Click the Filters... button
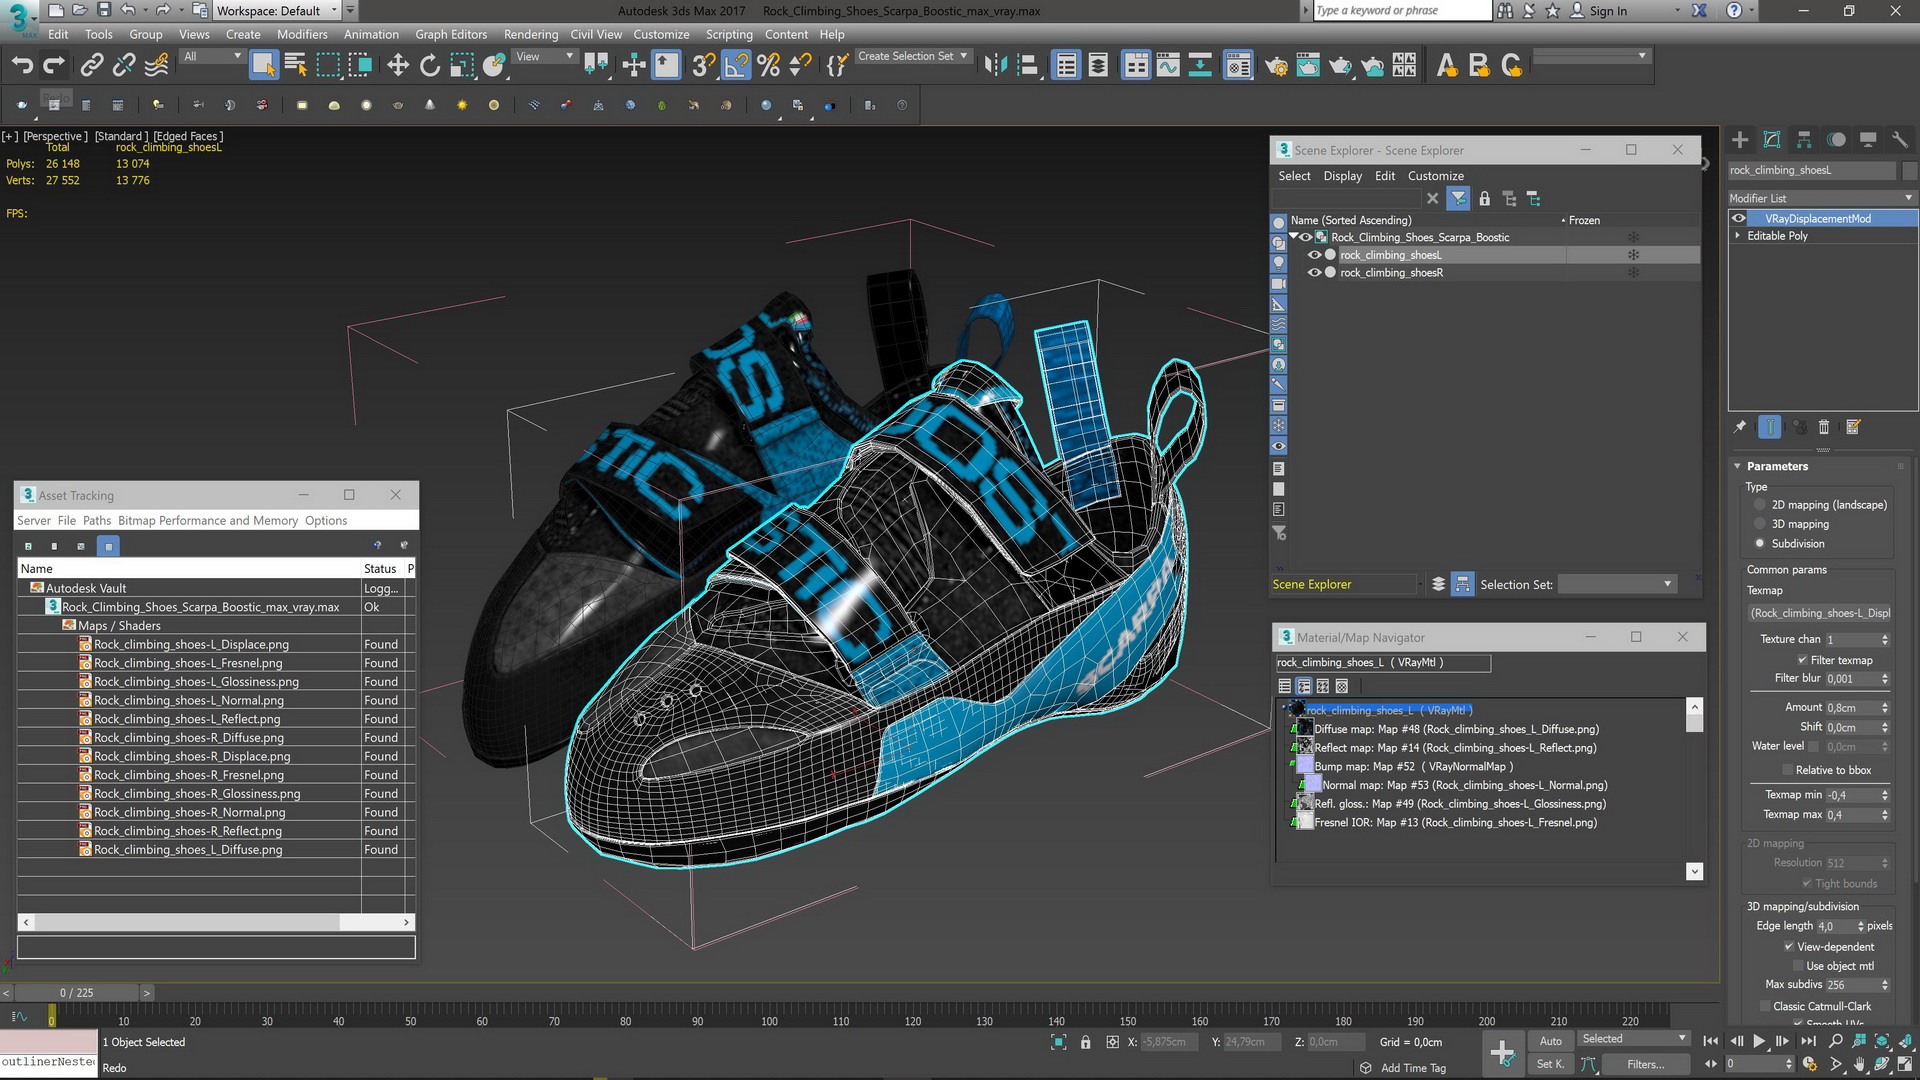The height and width of the screenshot is (1080, 1920). (x=1646, y=1064)
